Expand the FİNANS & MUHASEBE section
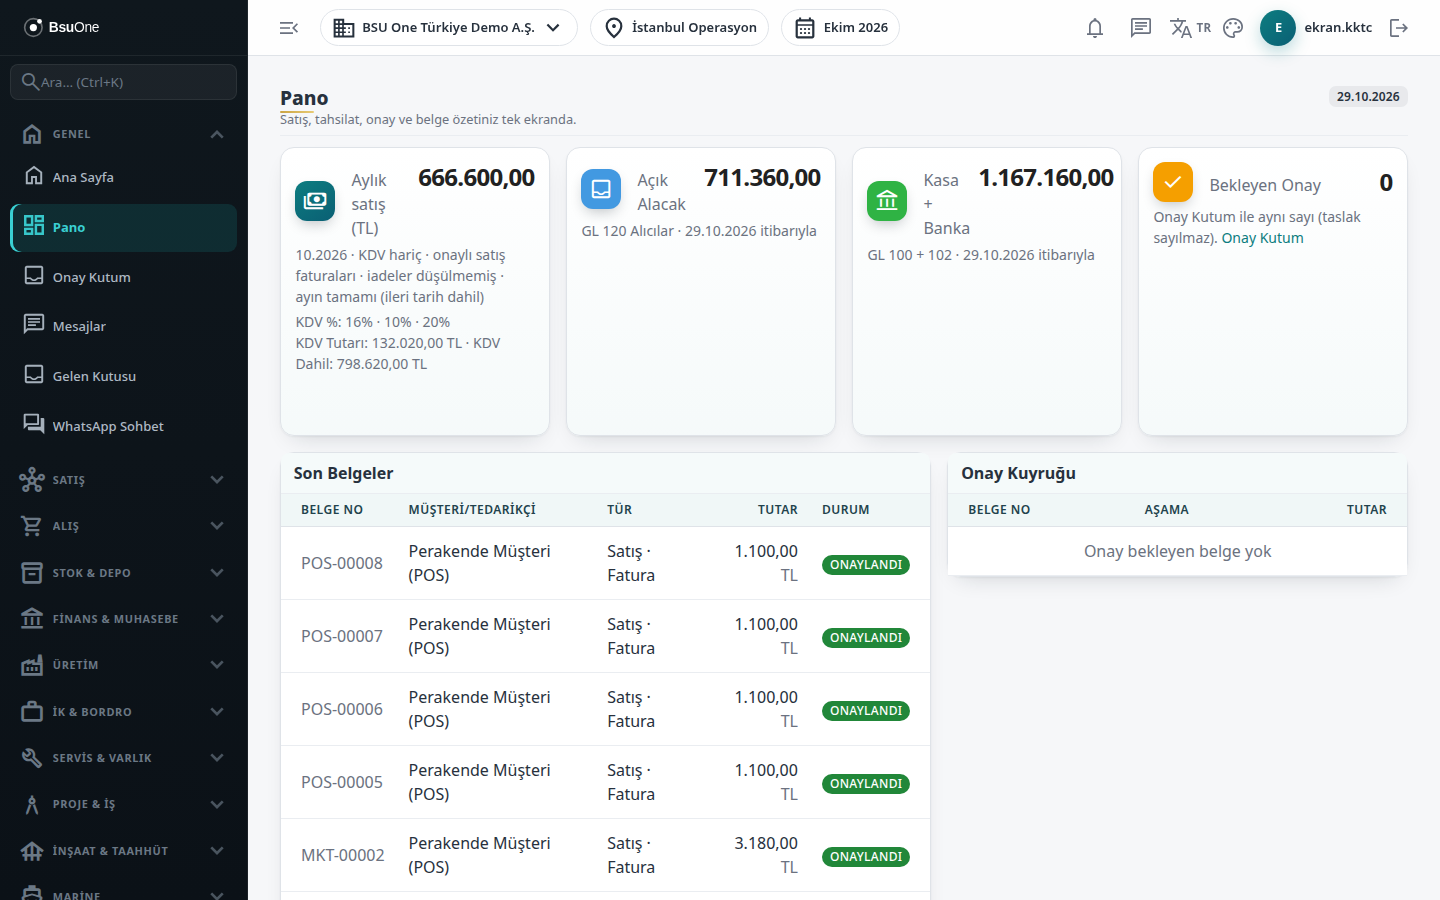The image size is (1440, 900). tap(124, 619)
